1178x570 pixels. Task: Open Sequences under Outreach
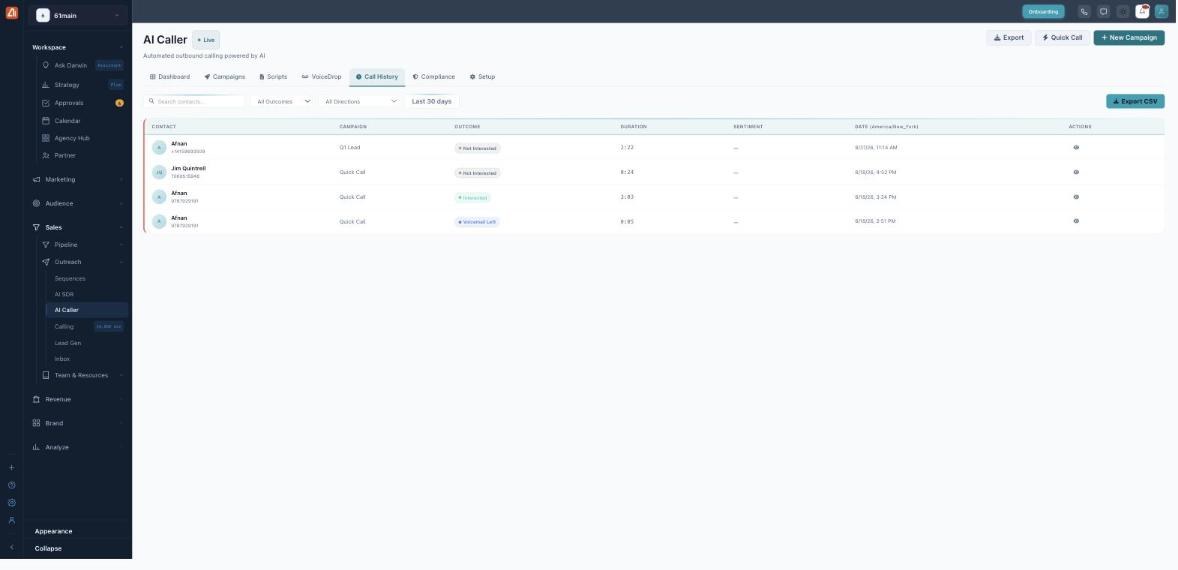[70, 279]
